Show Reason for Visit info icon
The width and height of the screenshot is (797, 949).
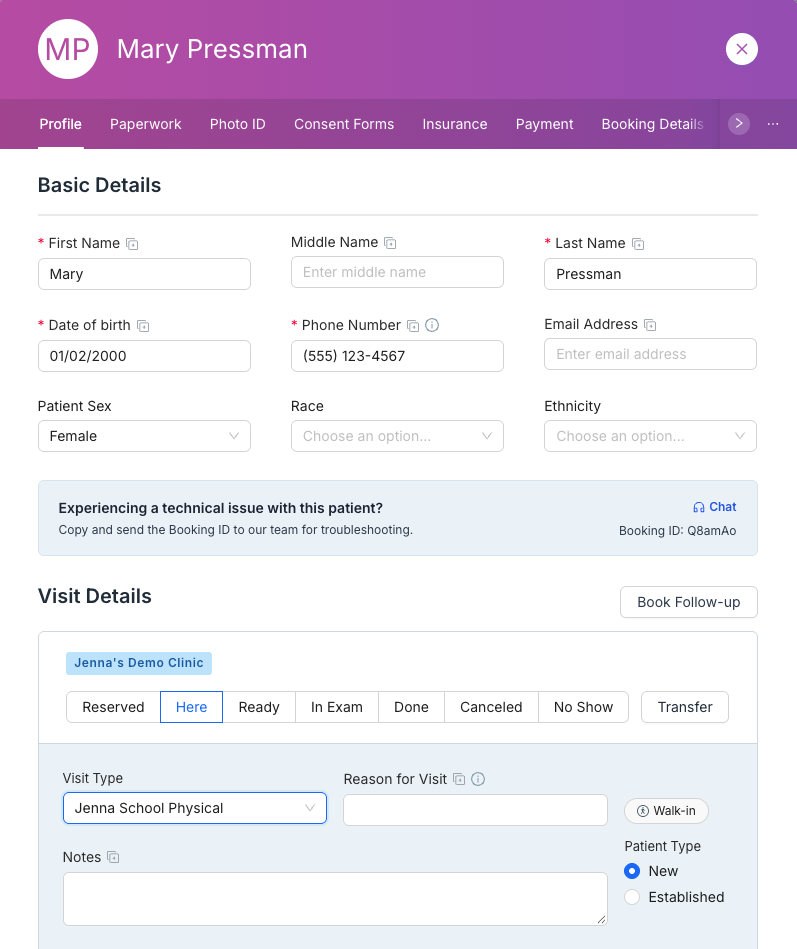(478, 779)
